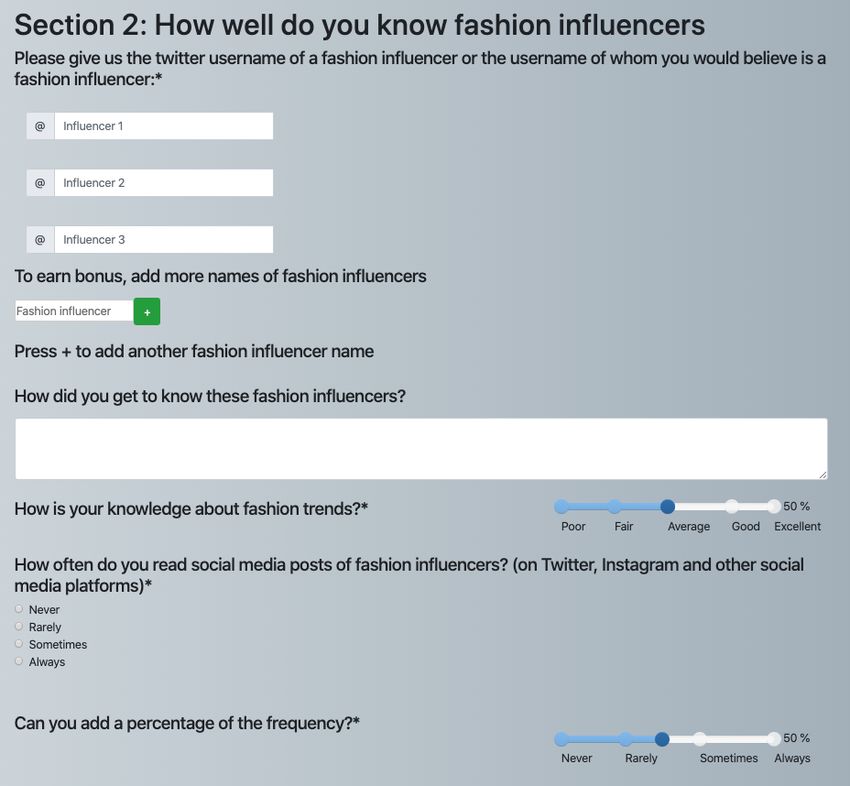Pick the Always radio button
The height and width of the screenshot is (786, 850).
[x=19, y=661]
